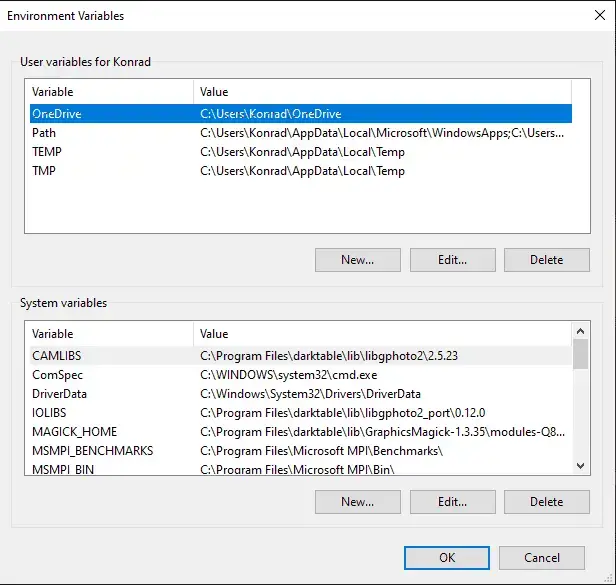Click New... under System variables

pos(358,502)
